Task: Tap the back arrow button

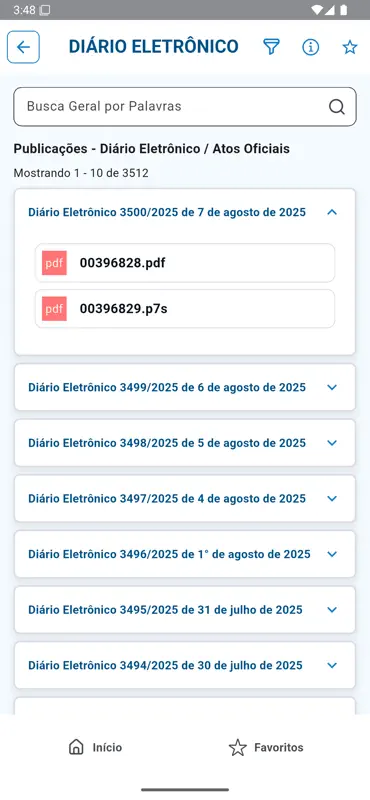Action: [x=23, y=47]
